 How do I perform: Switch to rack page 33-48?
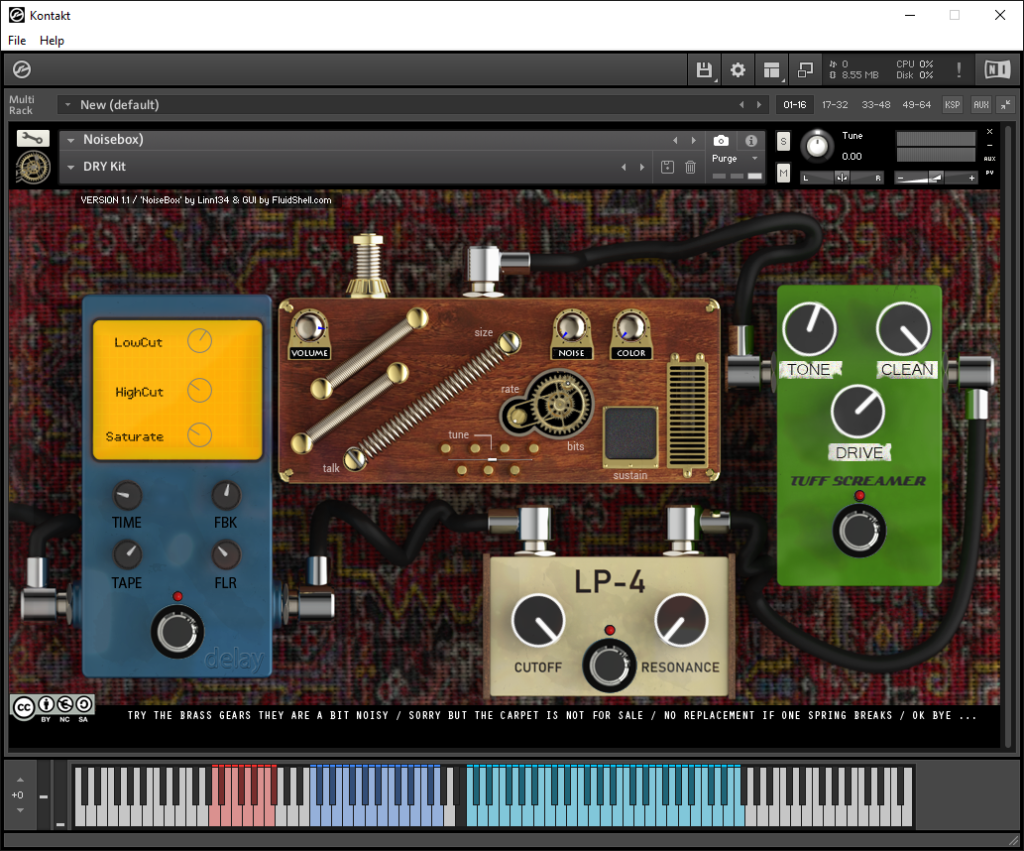pyautogui.click(x=876, y=104)
